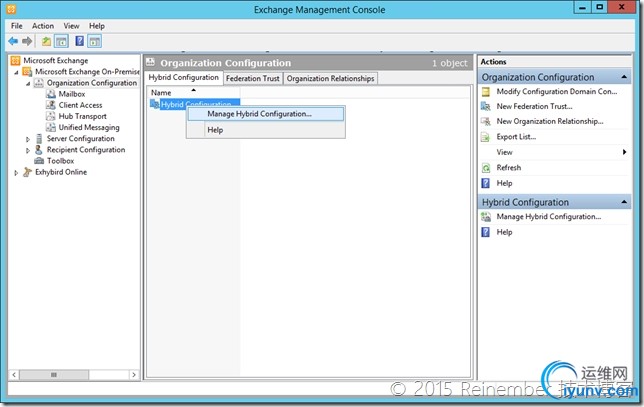The width and height of the screenshot is (644, 407).
Task: Click the Recipient Configuration person icon
Action: pyautogui.click(x=39, y=149)
